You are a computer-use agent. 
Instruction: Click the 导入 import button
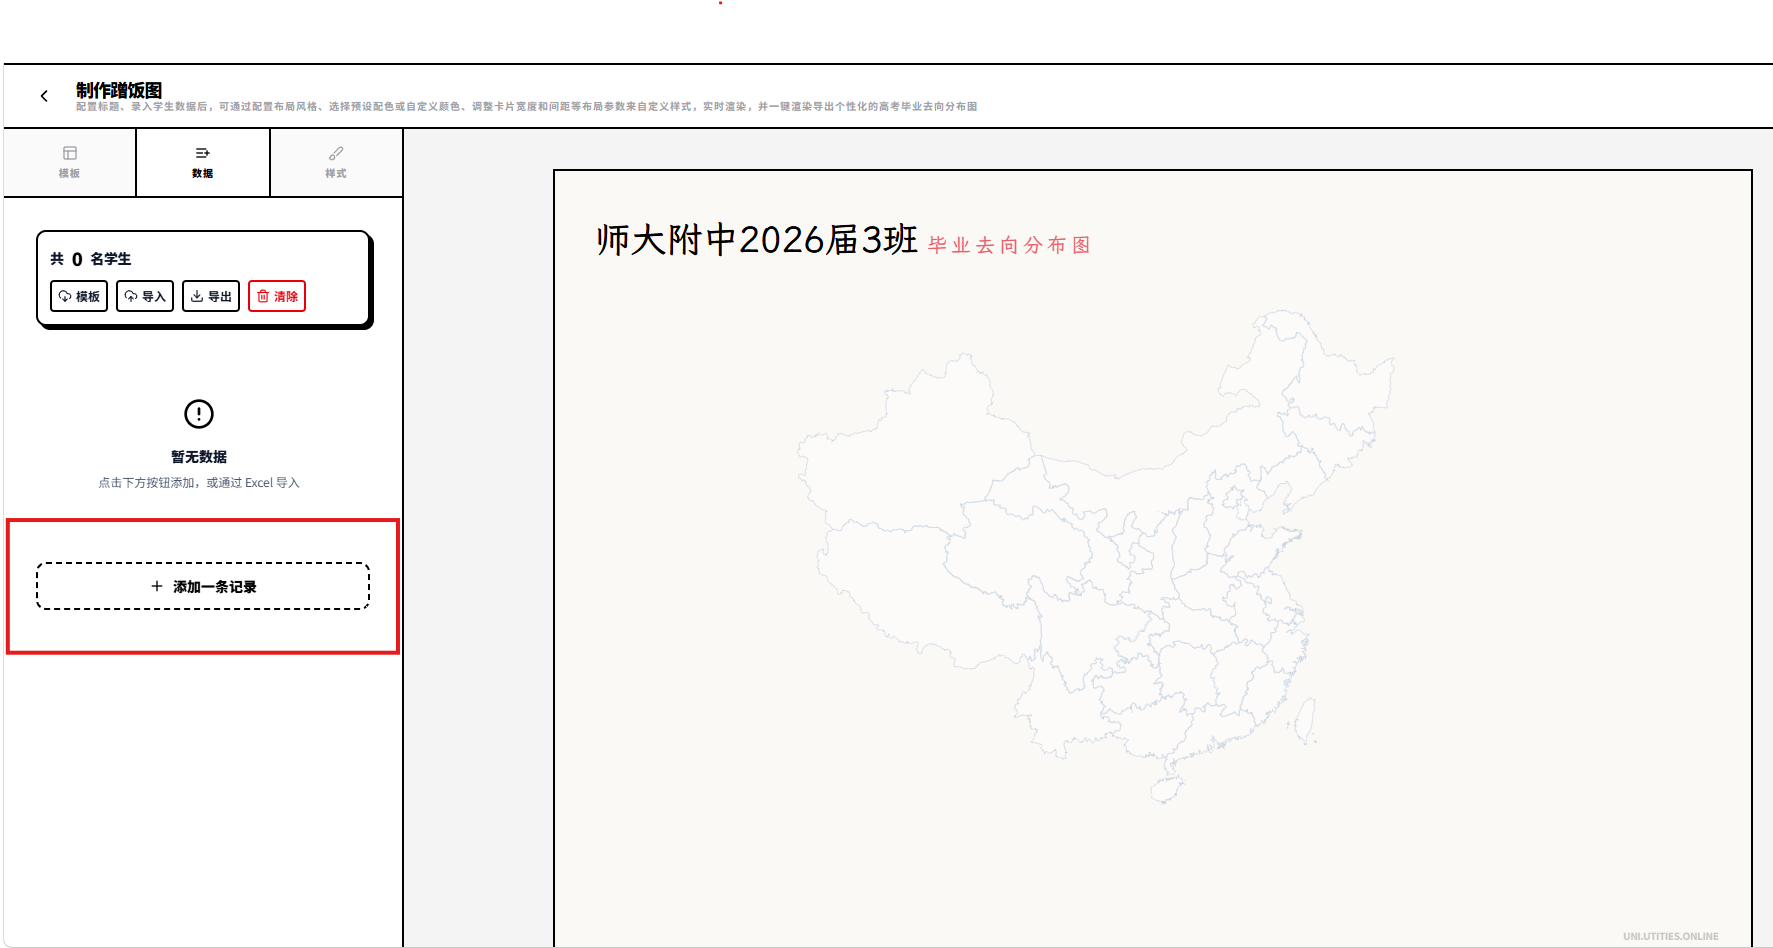pos(145,296)
